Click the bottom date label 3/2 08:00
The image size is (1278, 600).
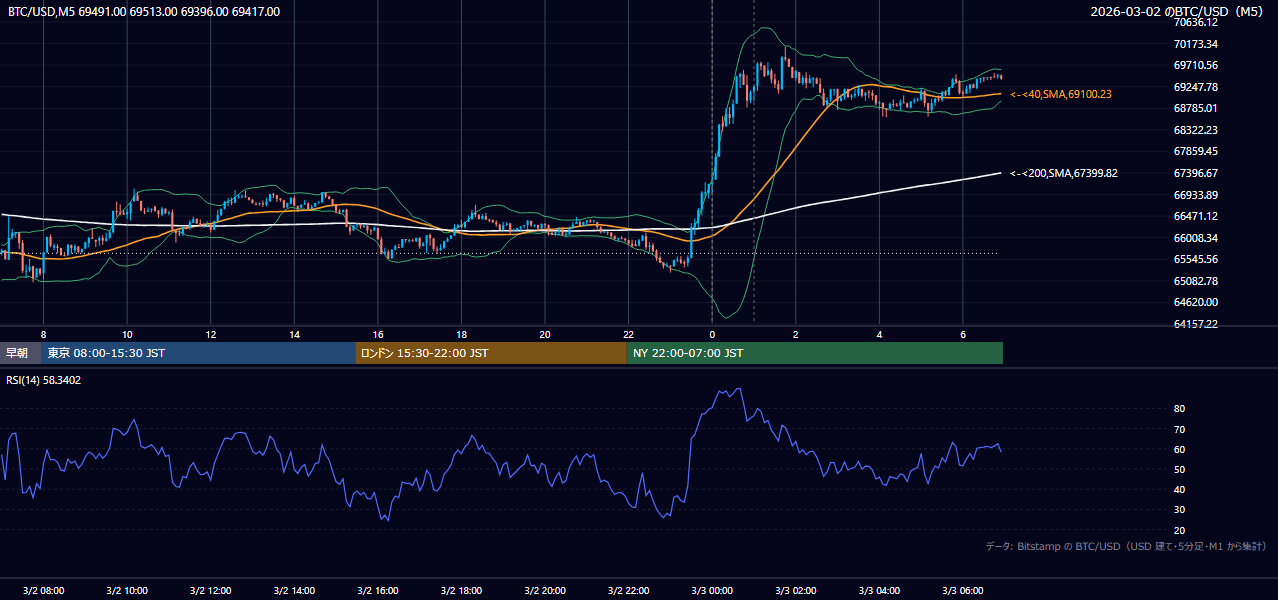[43, 591]
